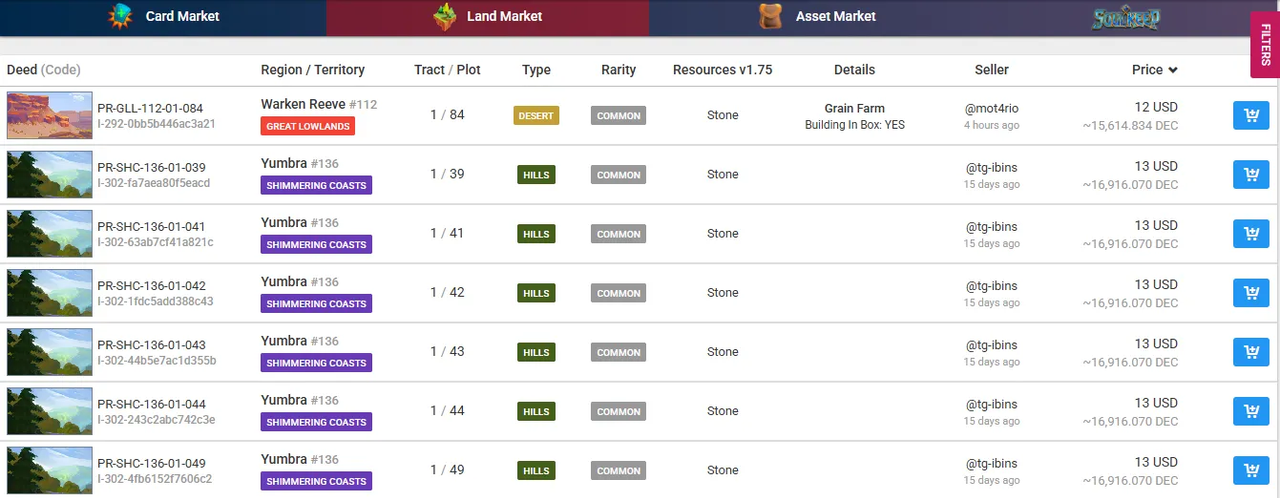Add plot PR-GLL-112-01-084 to cart
This screenshot has height=498, width=1280.
[x=1251, y=116]
